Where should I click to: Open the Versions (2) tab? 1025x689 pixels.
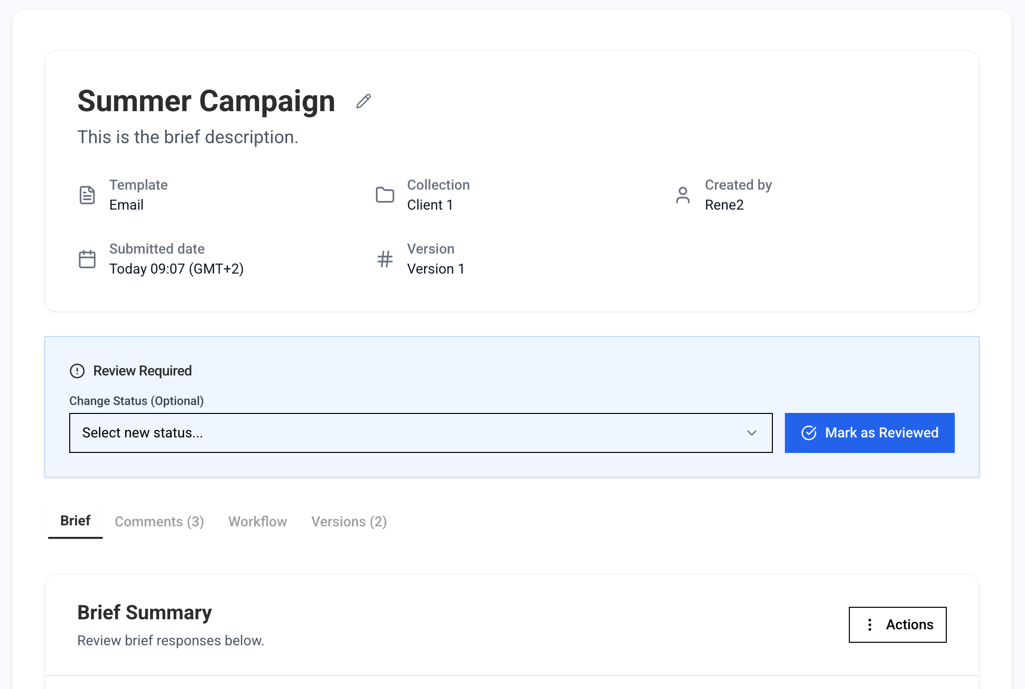(x=349, y=522)
